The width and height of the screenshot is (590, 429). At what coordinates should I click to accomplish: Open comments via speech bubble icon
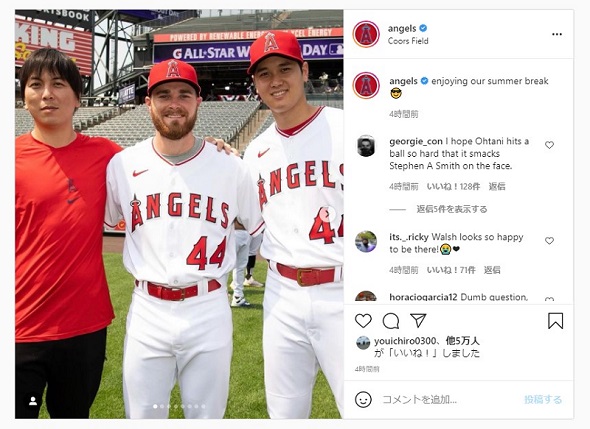tap(391, 321)
